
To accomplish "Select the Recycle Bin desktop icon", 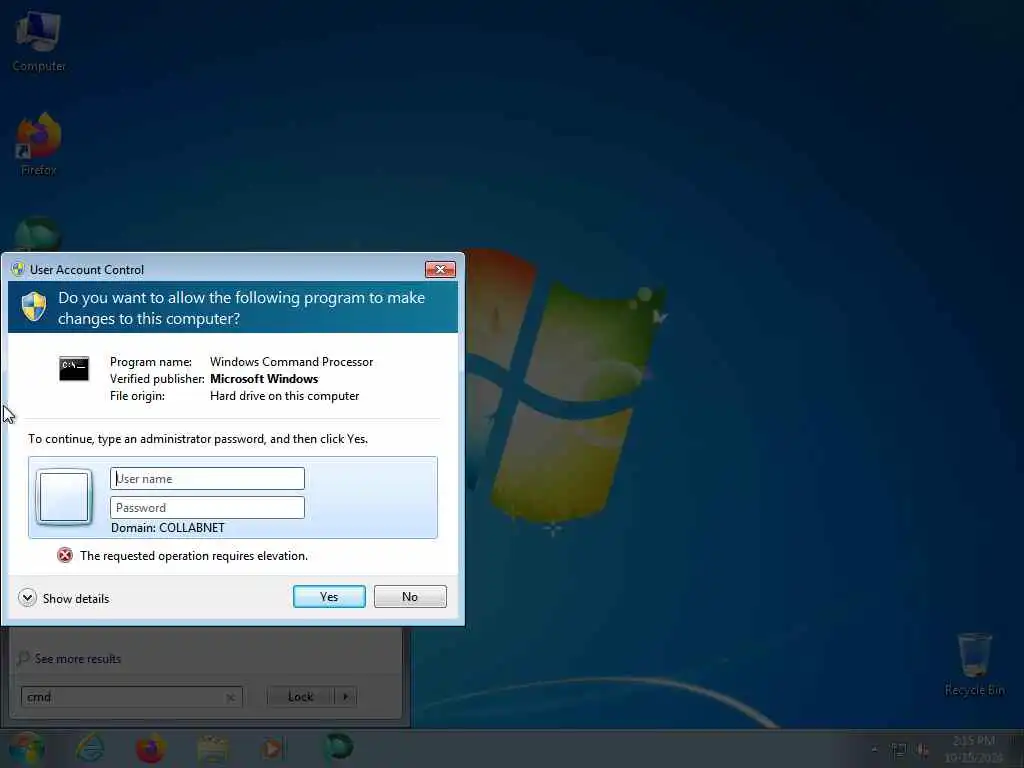I will pos(974,663).
